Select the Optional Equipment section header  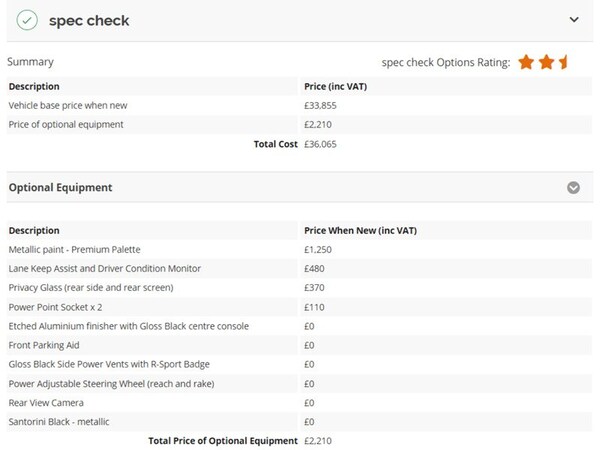coord(60,187)
